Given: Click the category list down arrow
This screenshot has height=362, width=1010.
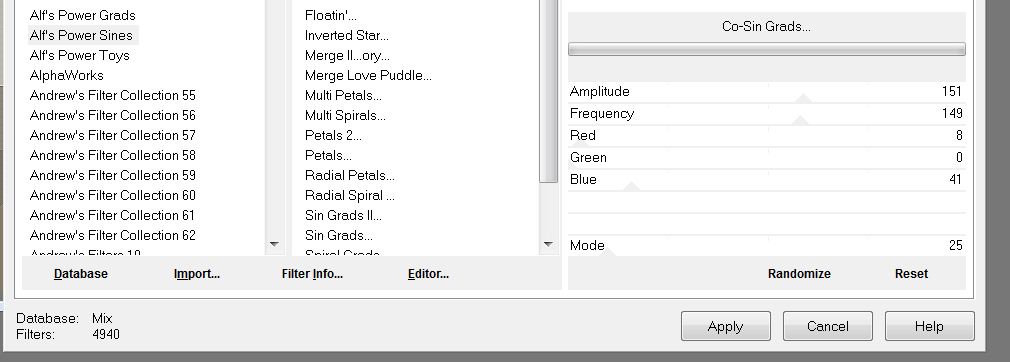Looking at the screenshot, I should (x=274, y=244).
